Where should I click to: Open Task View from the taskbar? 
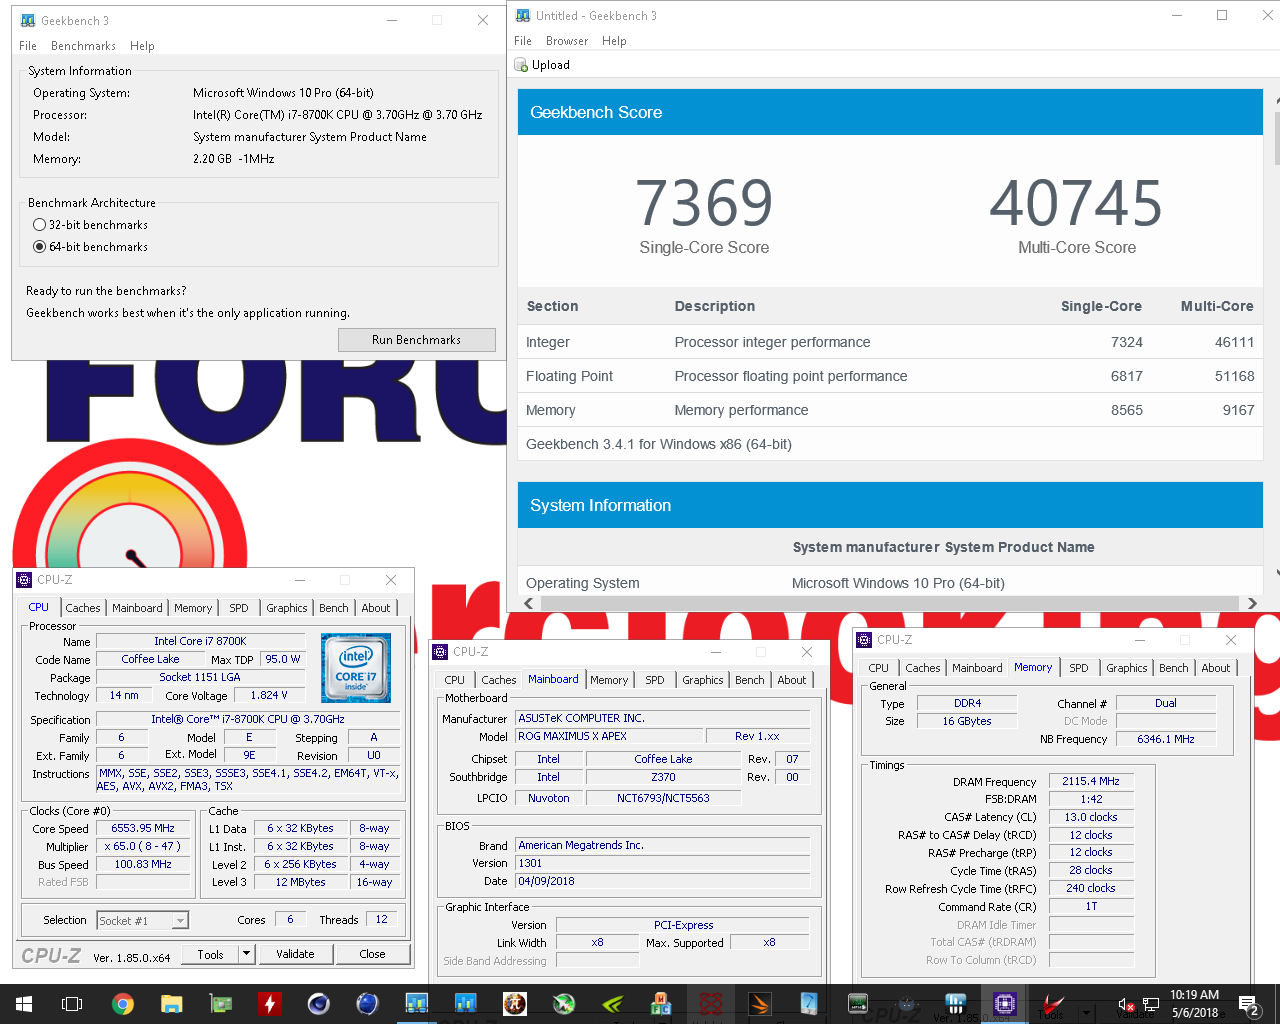pos(72,1004)
